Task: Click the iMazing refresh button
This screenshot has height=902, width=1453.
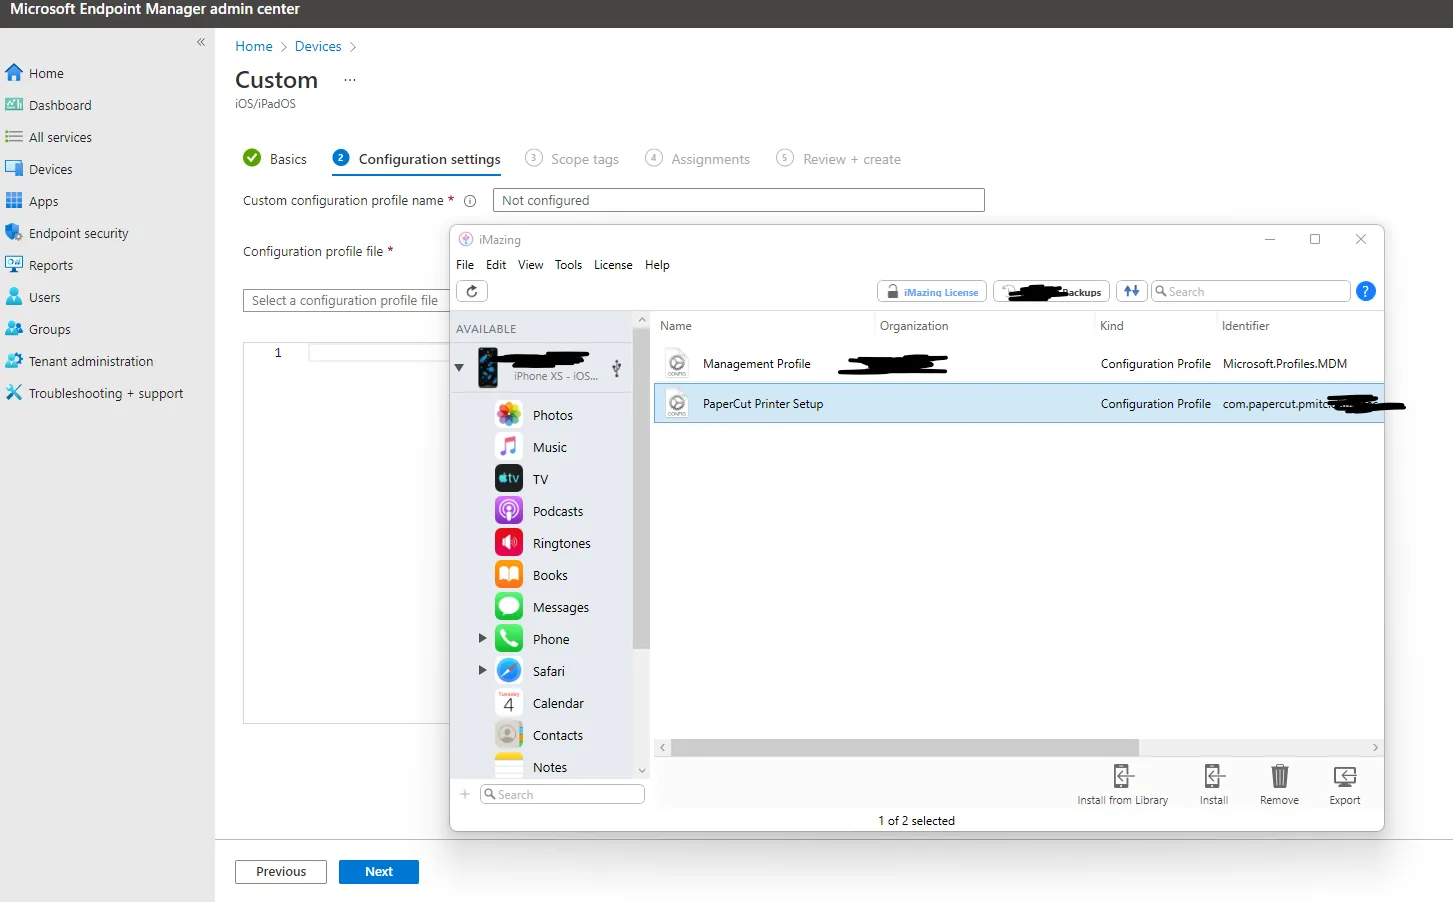Action: coord(472,291)
